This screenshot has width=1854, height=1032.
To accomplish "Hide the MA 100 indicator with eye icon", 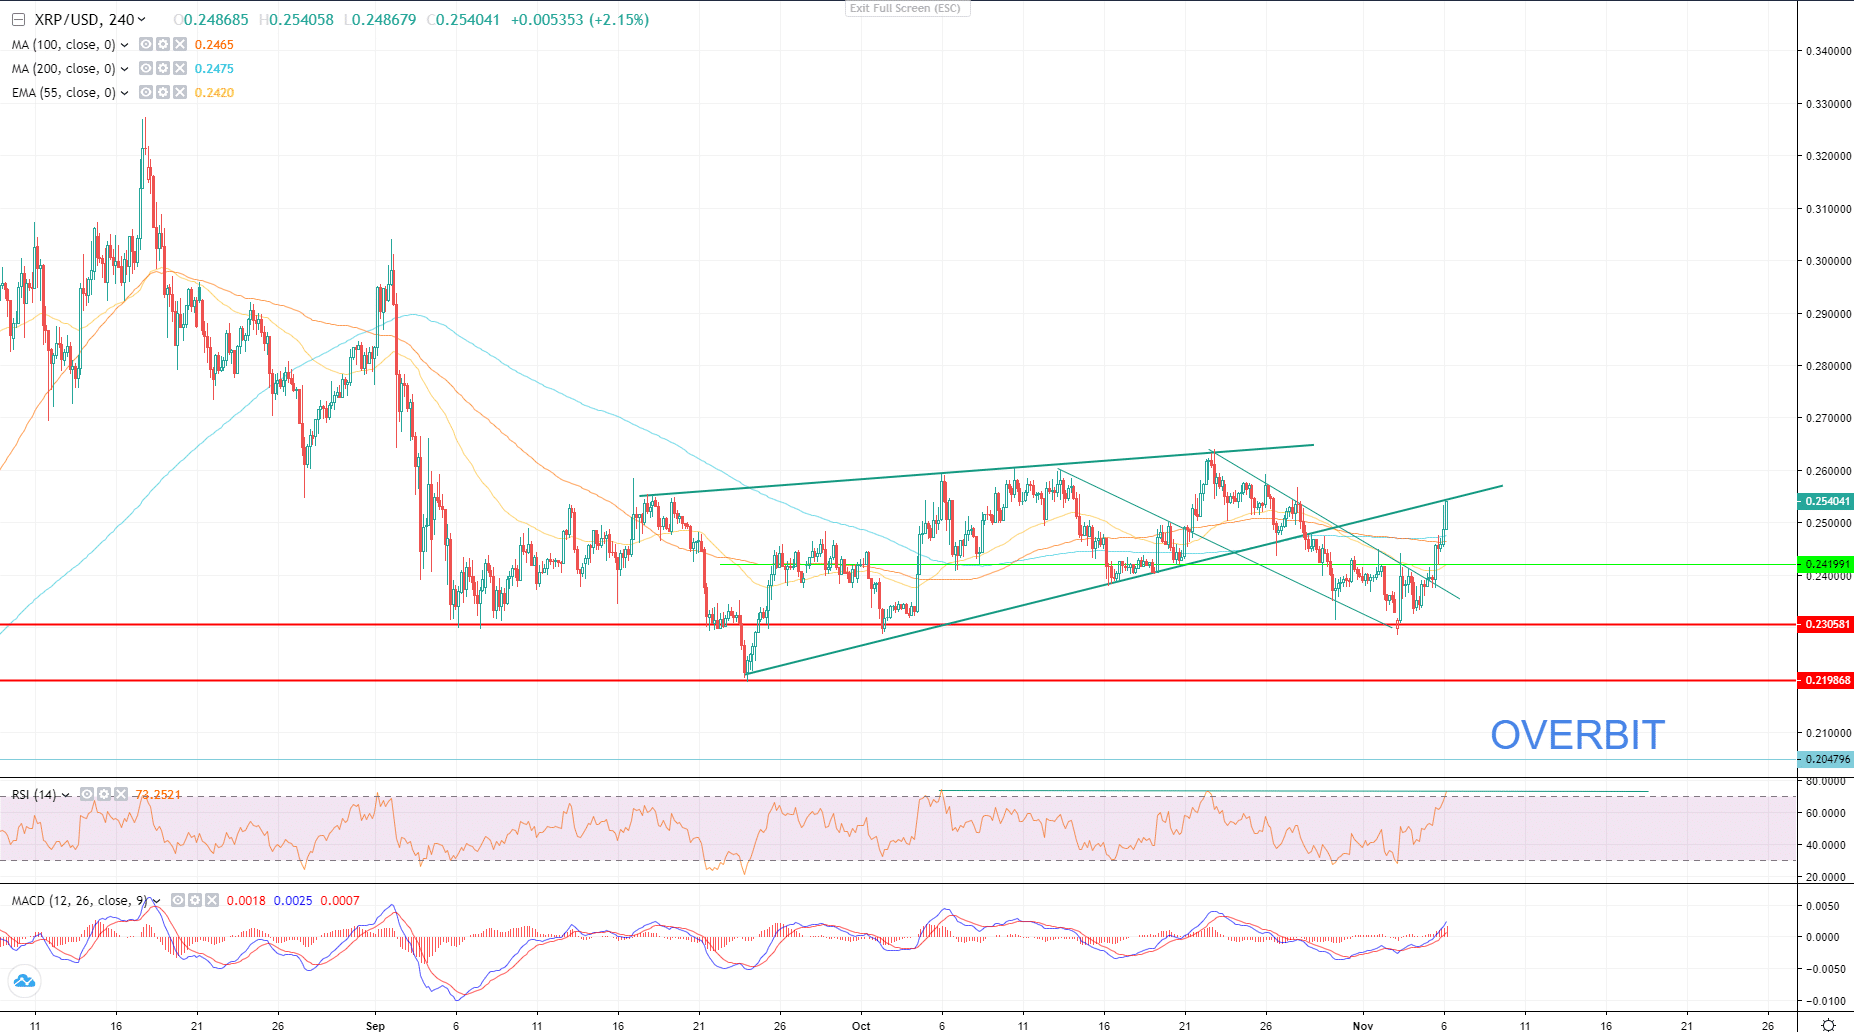I will [146, 44].
